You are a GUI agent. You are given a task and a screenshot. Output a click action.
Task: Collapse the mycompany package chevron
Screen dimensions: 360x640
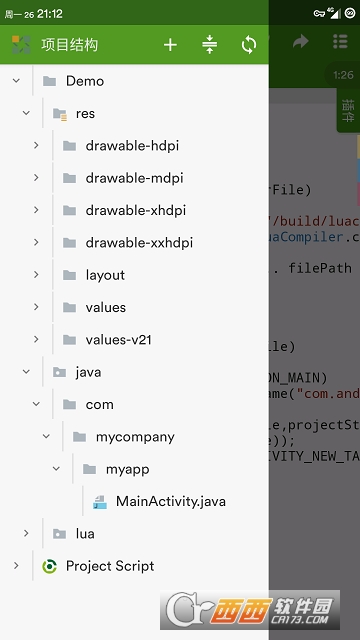(x=46, y=436)
